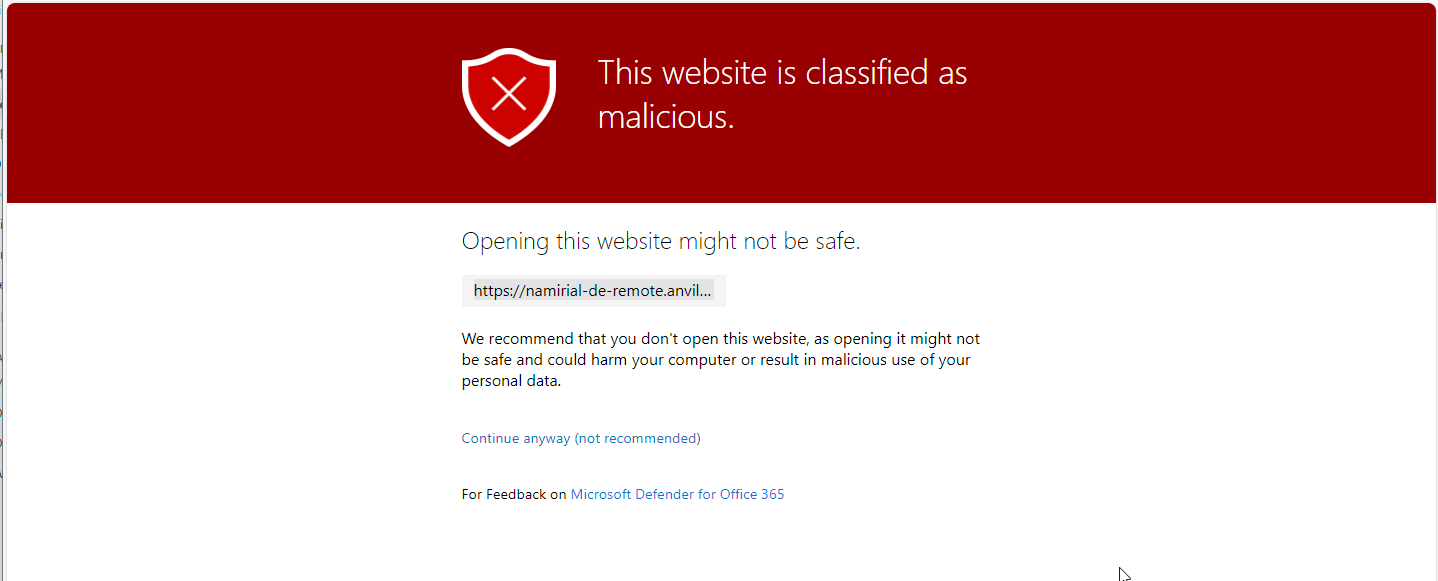This screenshot has height=581, width=1438.
Task: Click the 'This website is classified as' heading line
Action: click(x=783, y=73)
